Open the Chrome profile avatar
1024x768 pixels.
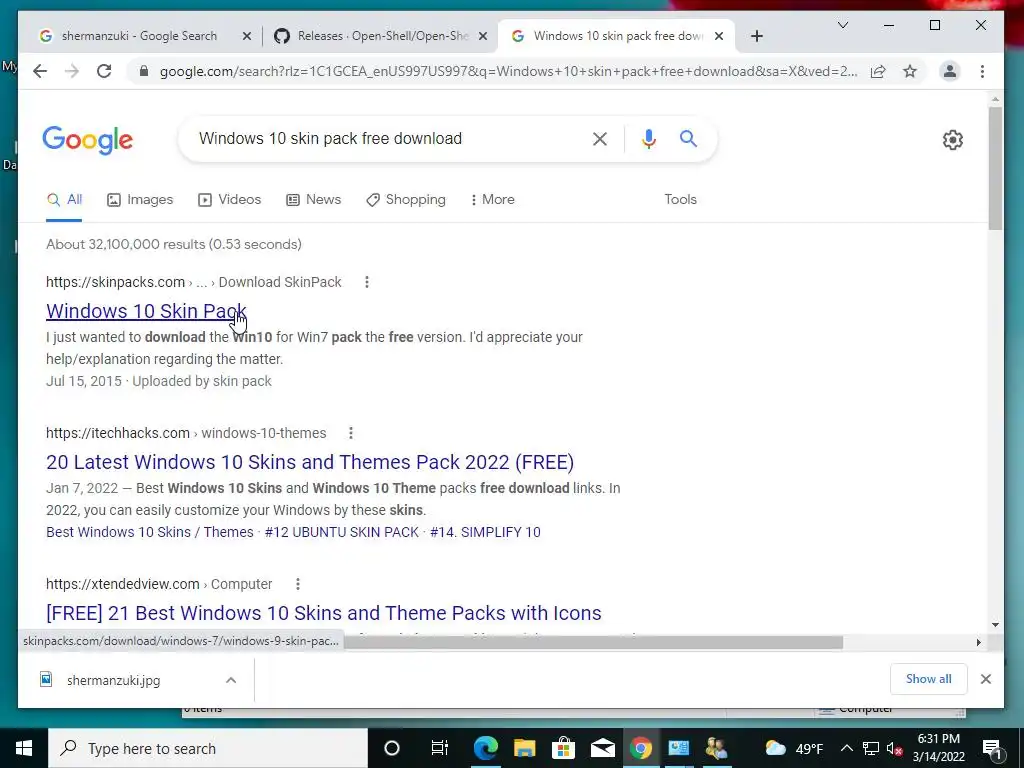click(x=950, y=71)
